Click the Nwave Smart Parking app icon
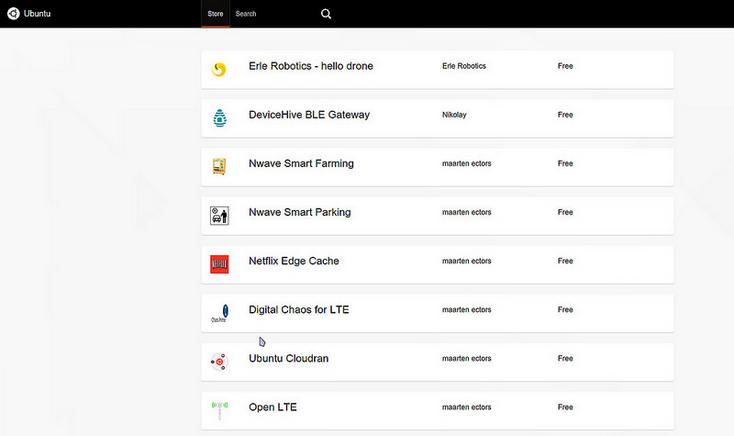The height and width of the screenshot is (436, 734). (219, 215)
